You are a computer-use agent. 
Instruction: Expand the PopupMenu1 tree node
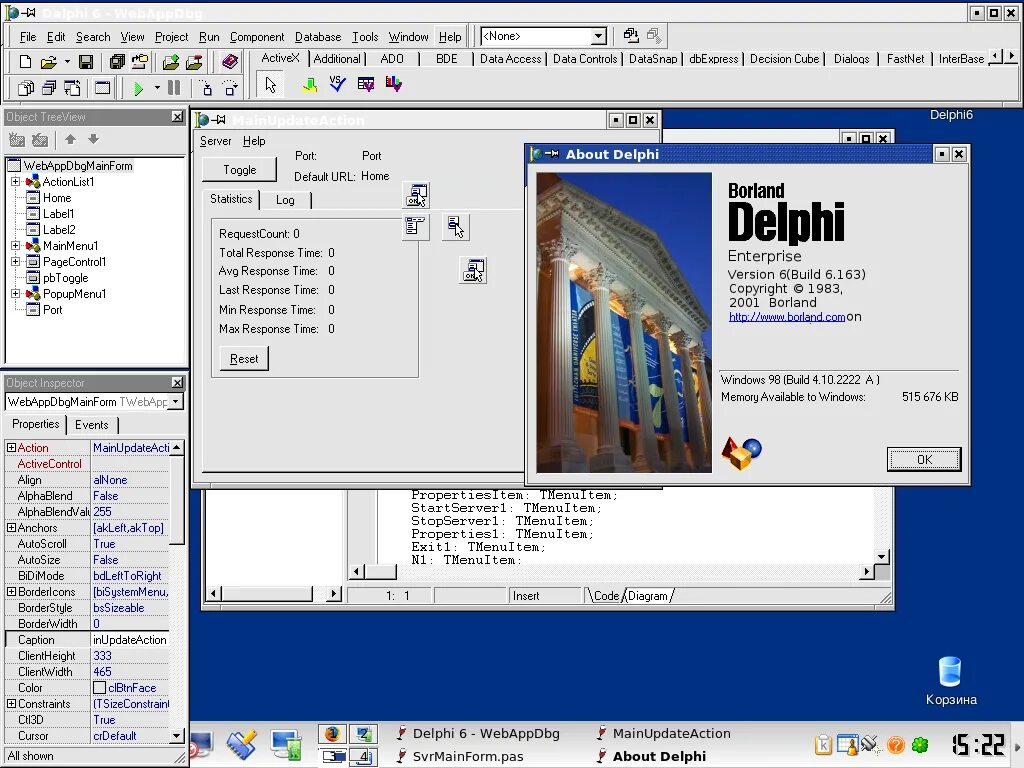(x=16, y=294)
